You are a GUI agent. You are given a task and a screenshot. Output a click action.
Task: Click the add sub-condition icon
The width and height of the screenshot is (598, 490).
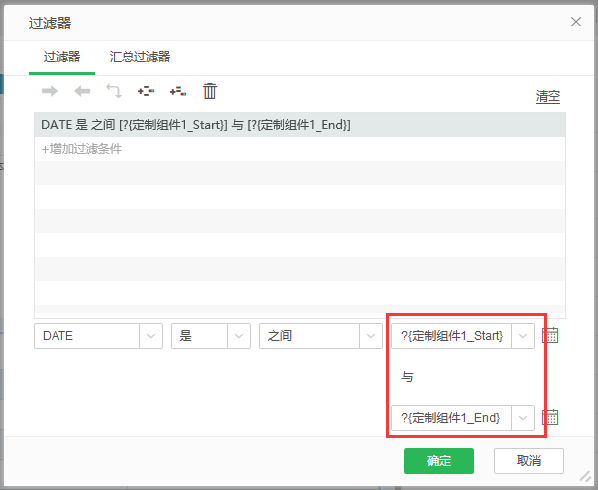click(x=178, y=91)
